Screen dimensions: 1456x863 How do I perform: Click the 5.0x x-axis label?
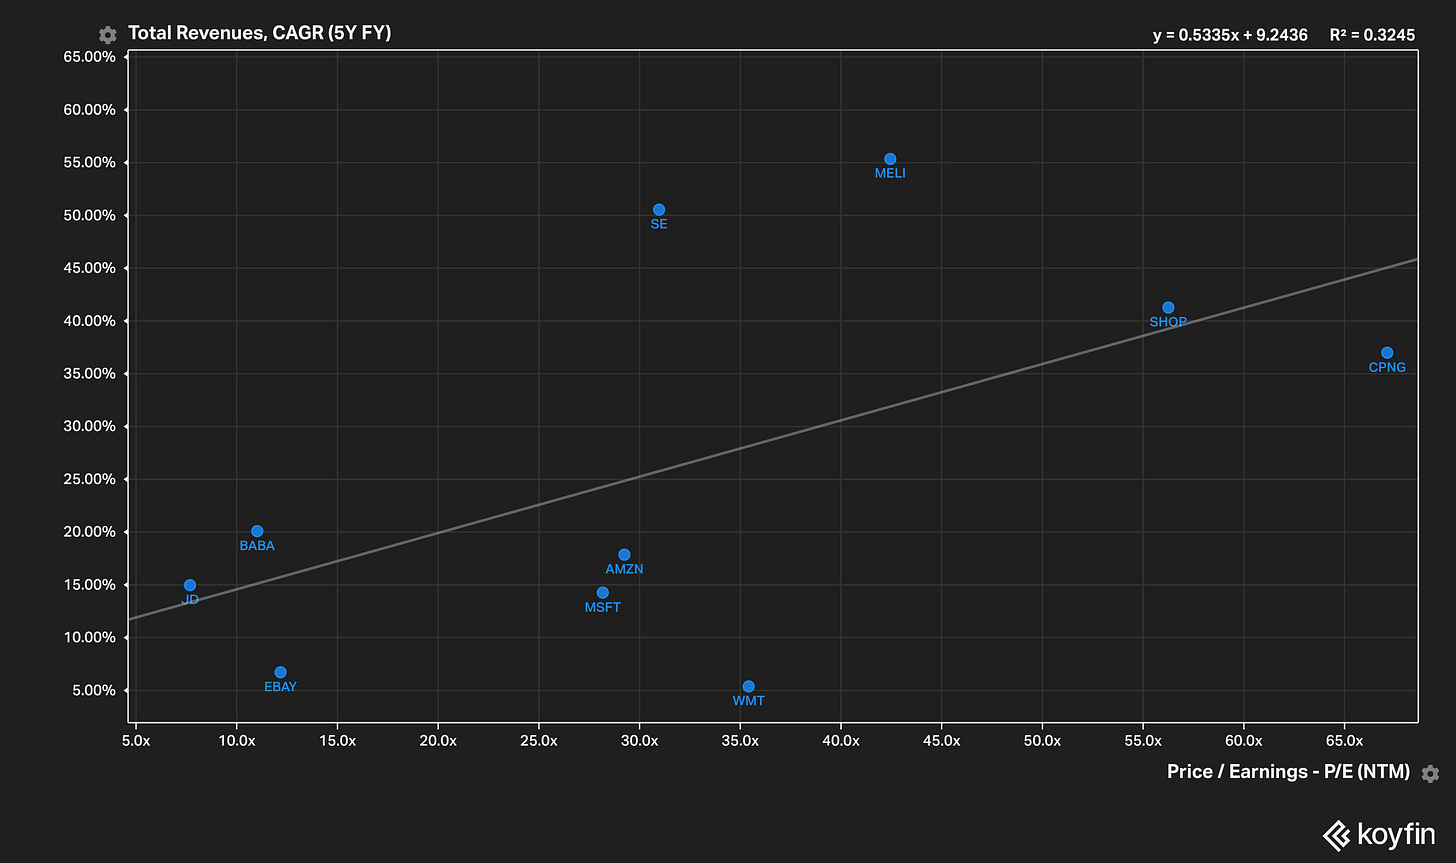pos(137,741)
